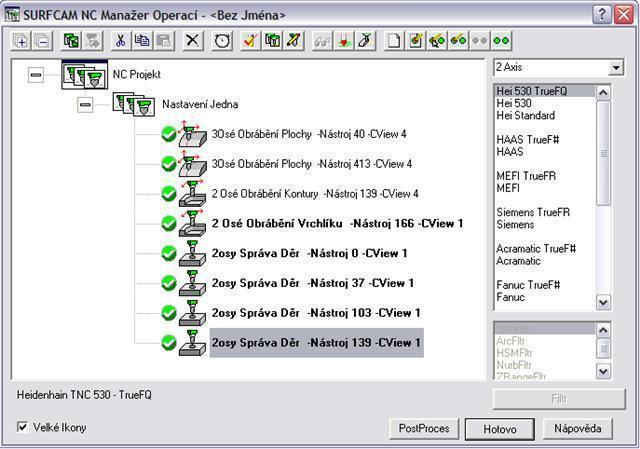Toggle green check of Nástroj 37 operation
This screenshot has width=640, height=449.
pos(169,283)
